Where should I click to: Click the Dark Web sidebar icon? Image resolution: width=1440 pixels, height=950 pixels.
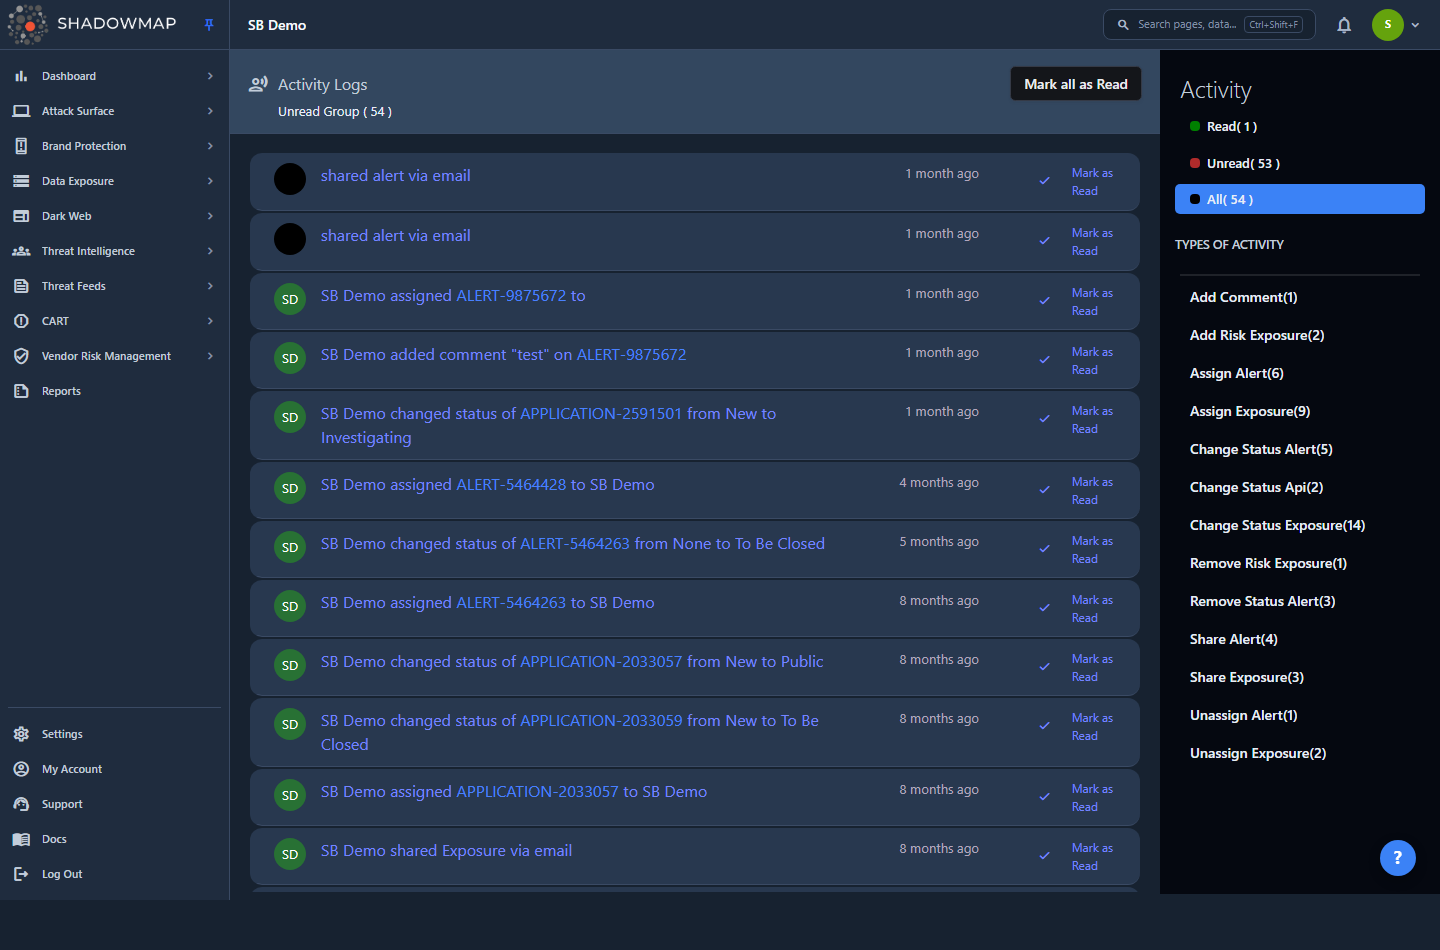[x=21, y=216]
